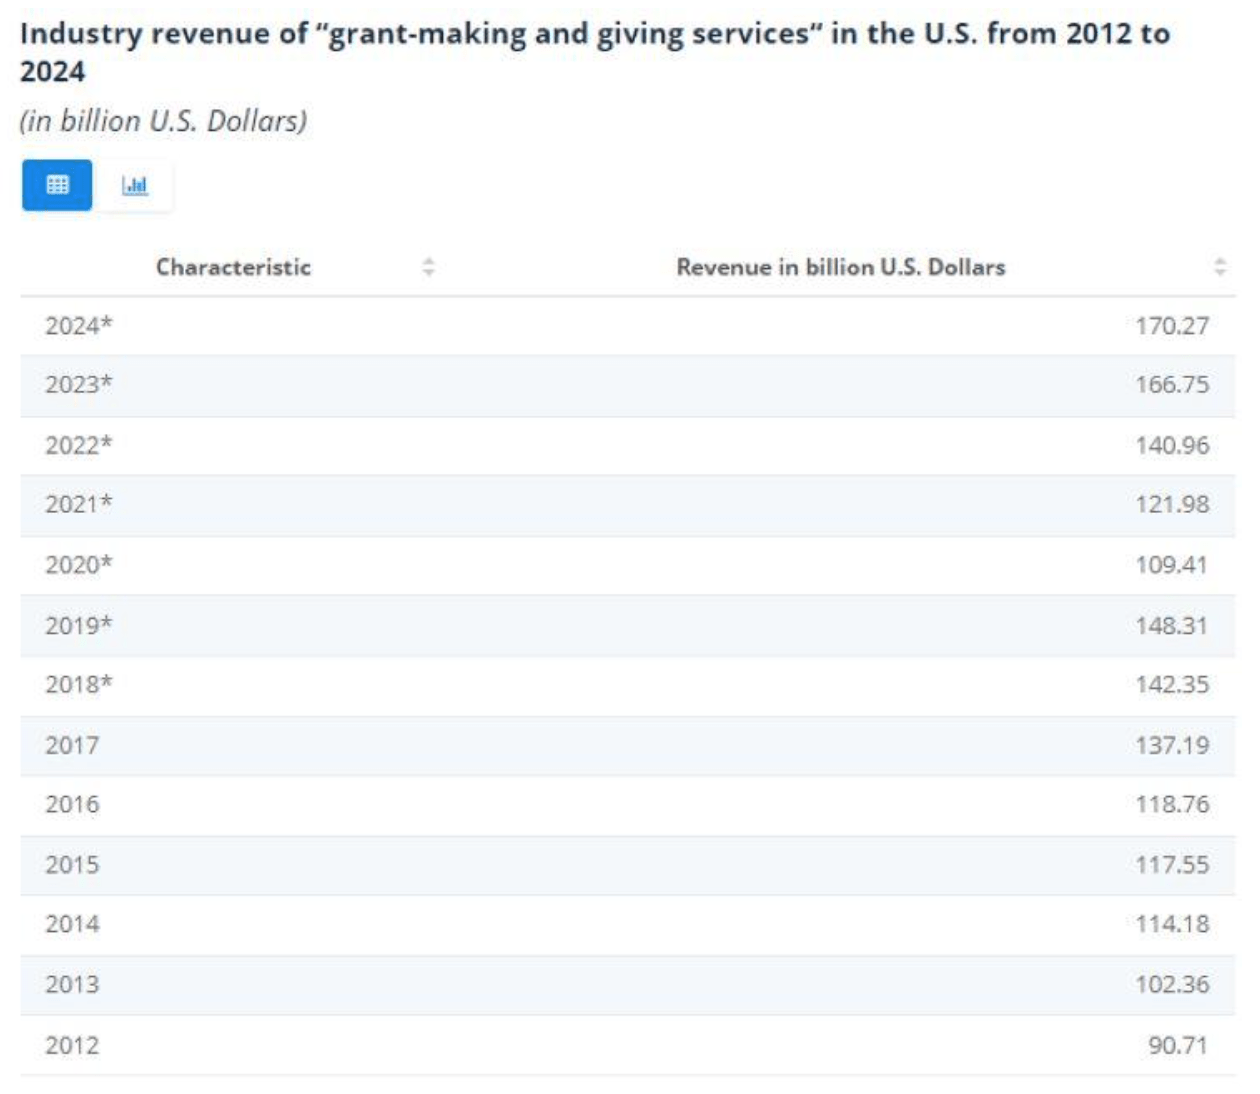Click the 109.41 revenue value
Screen dimensions: 1260x1094
(1171, 565)
